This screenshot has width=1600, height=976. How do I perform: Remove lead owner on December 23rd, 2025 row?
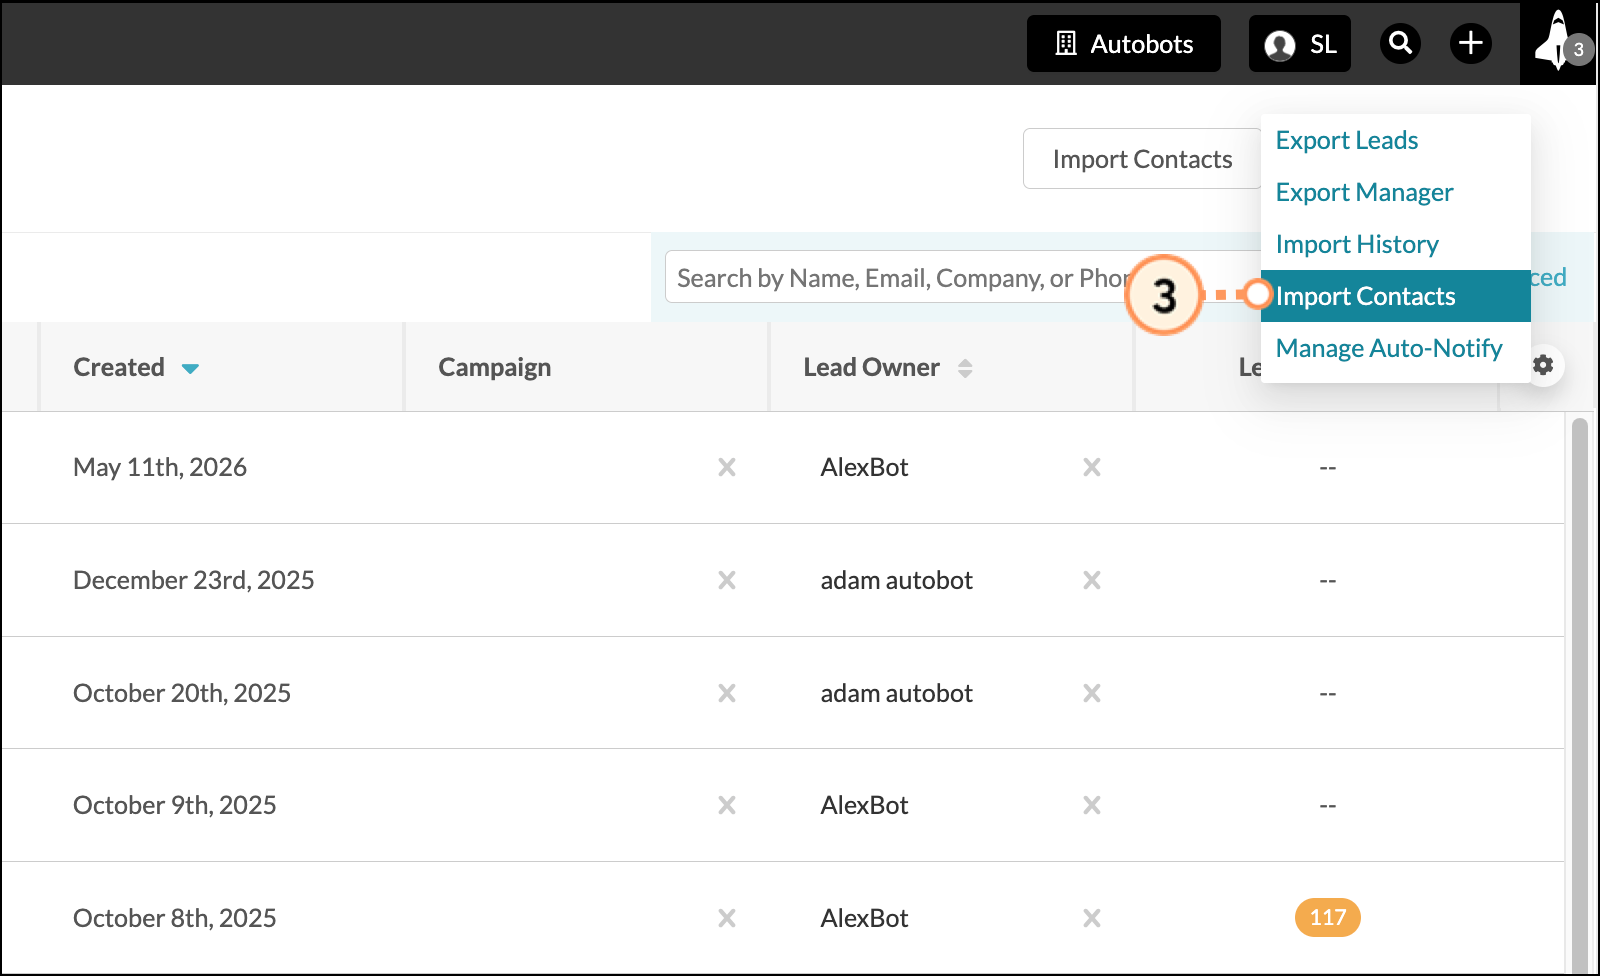coord(1092,580)
